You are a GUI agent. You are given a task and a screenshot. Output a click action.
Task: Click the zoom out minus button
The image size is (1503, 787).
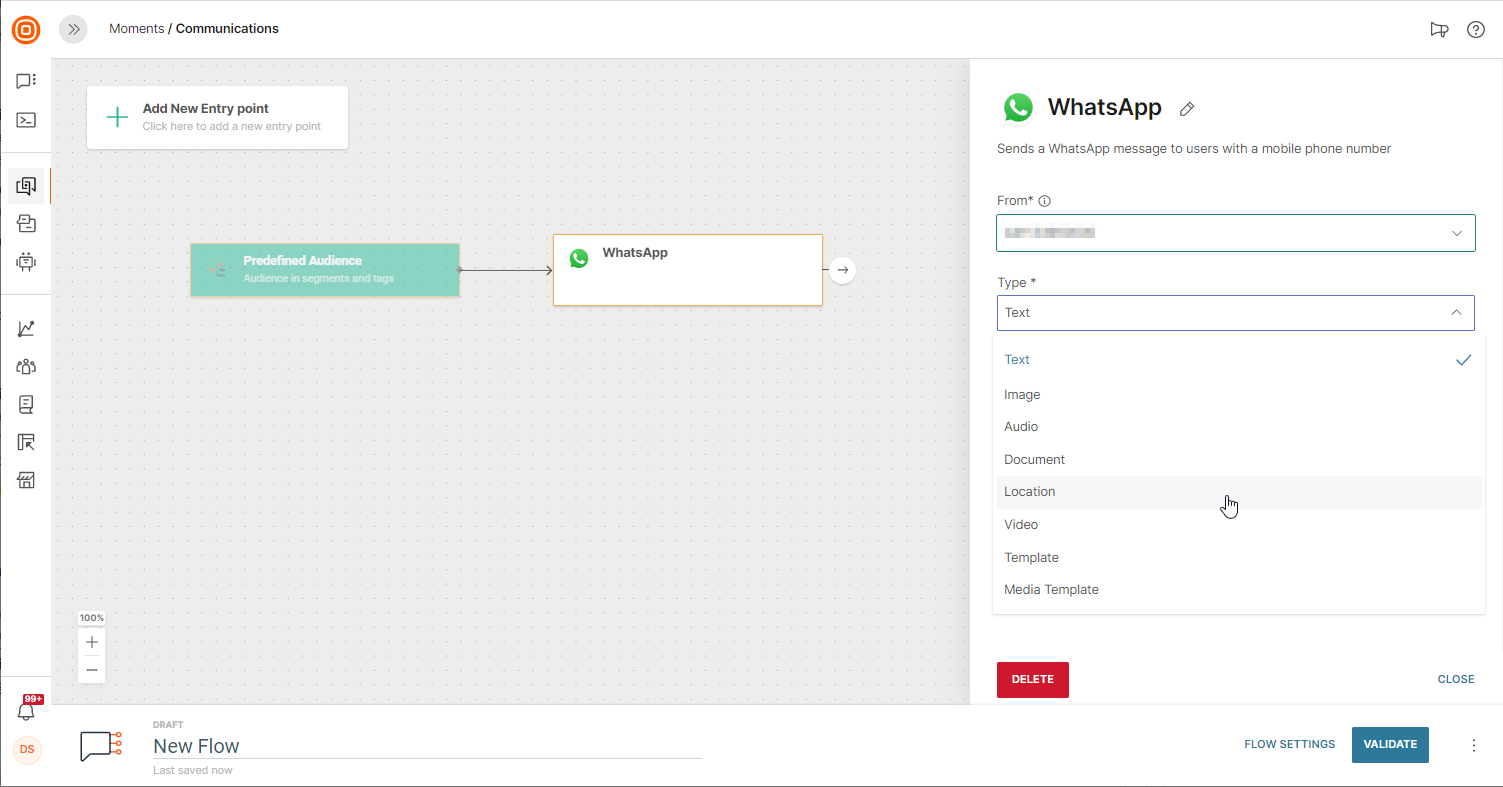[92, 669]
